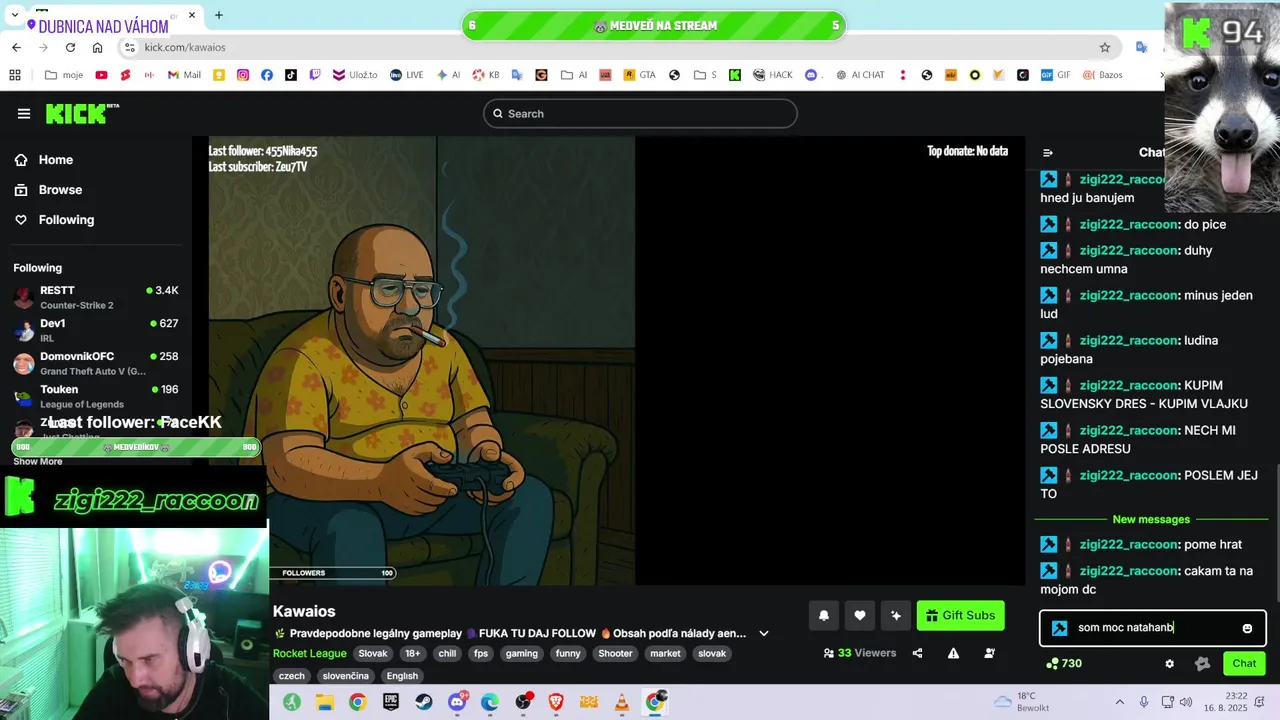This screenshot has height=720, width=1280.
Task: Expand the stream title chevron
Action: click(x=764, y=633)
